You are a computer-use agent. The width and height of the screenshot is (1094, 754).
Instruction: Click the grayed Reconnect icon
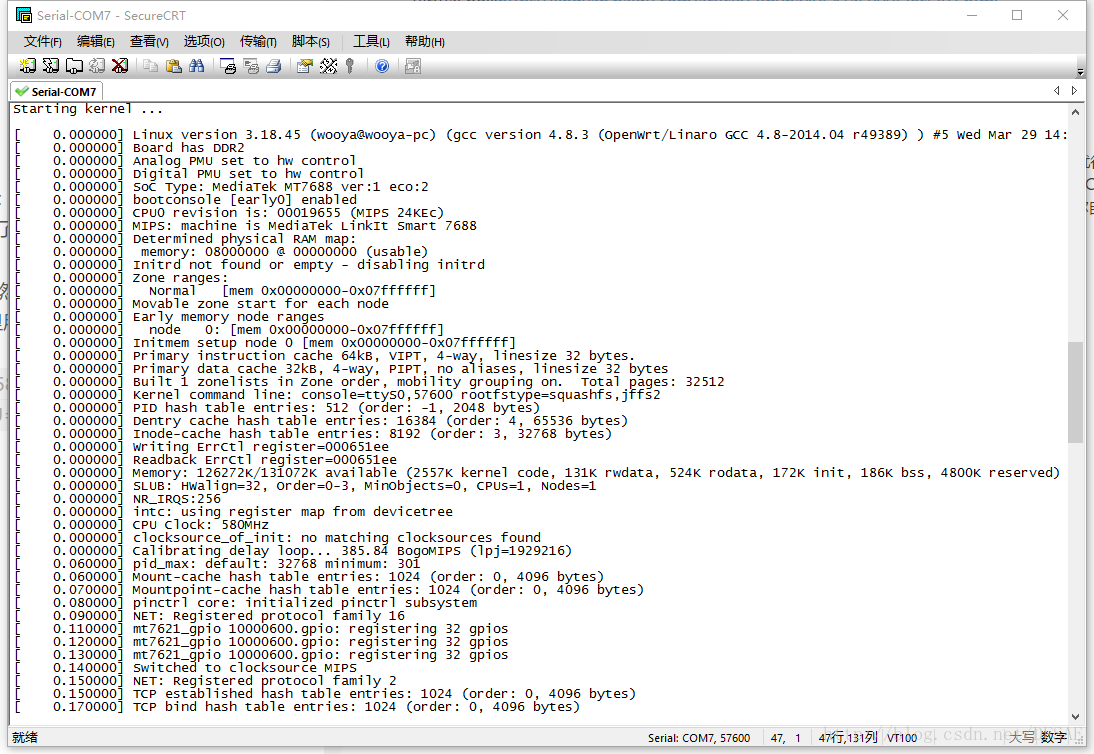[97, 66]
